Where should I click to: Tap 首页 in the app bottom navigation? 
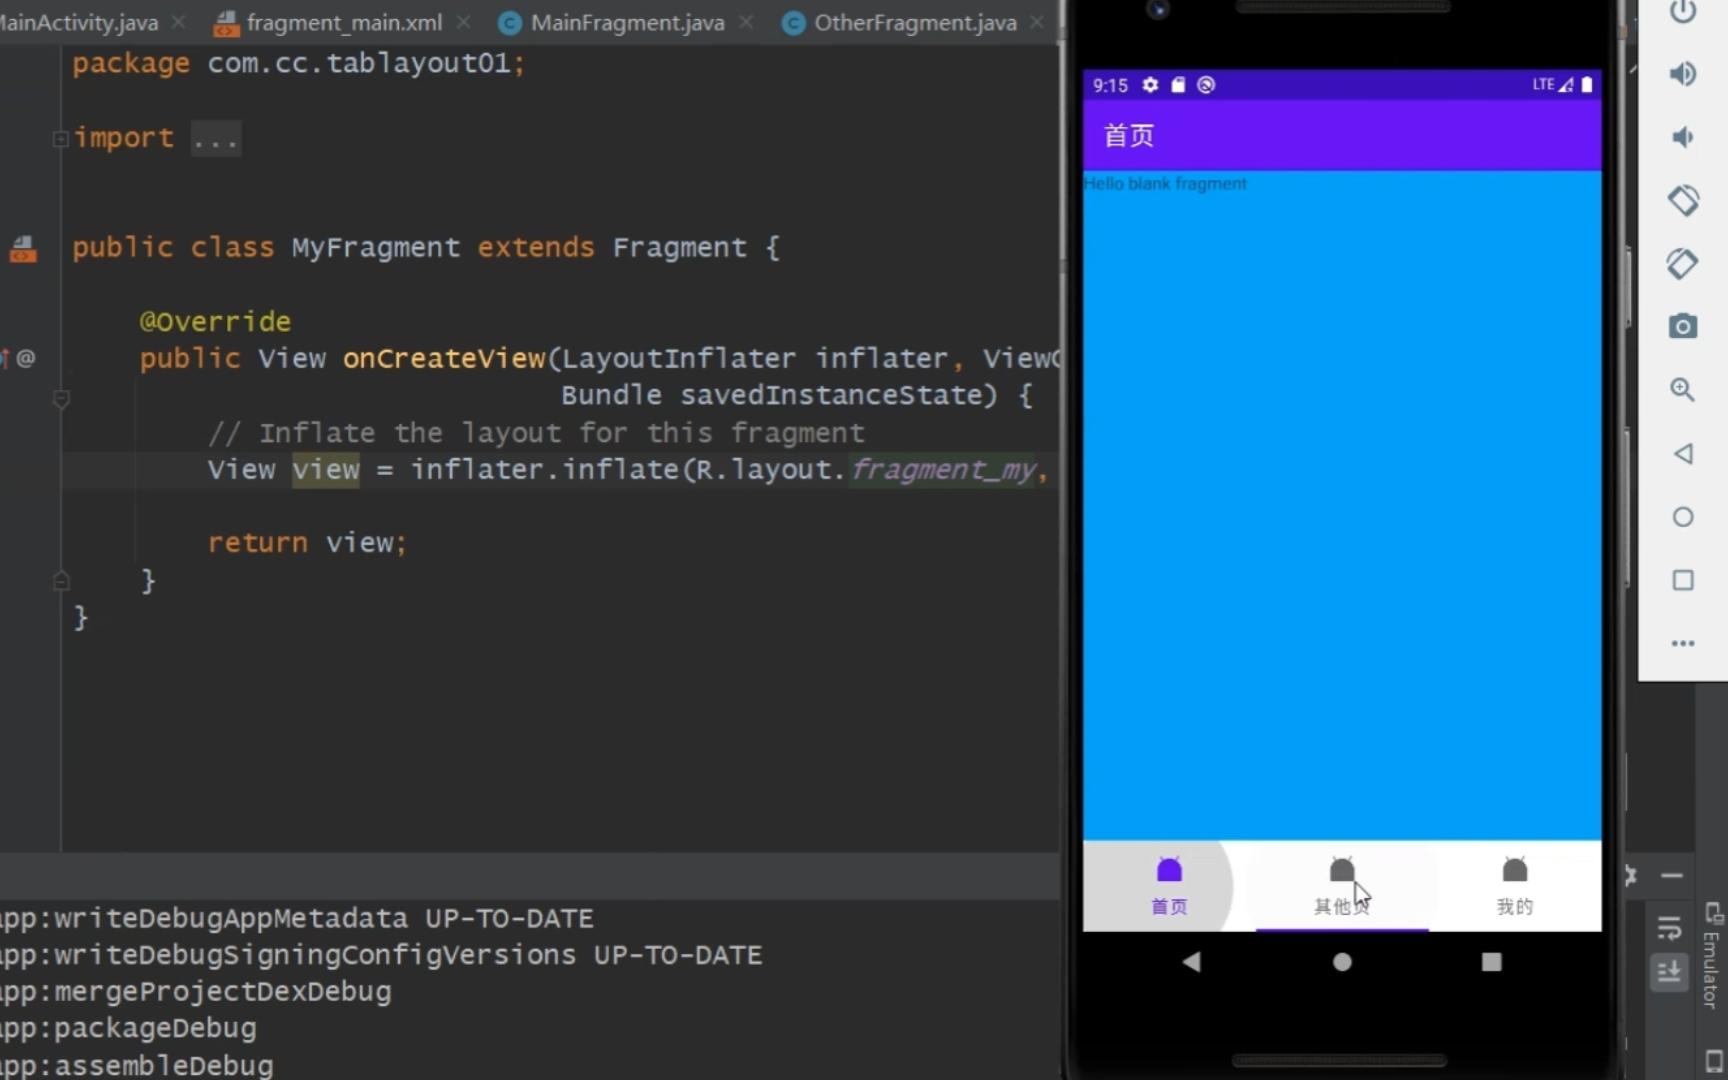pos(1168,888)
